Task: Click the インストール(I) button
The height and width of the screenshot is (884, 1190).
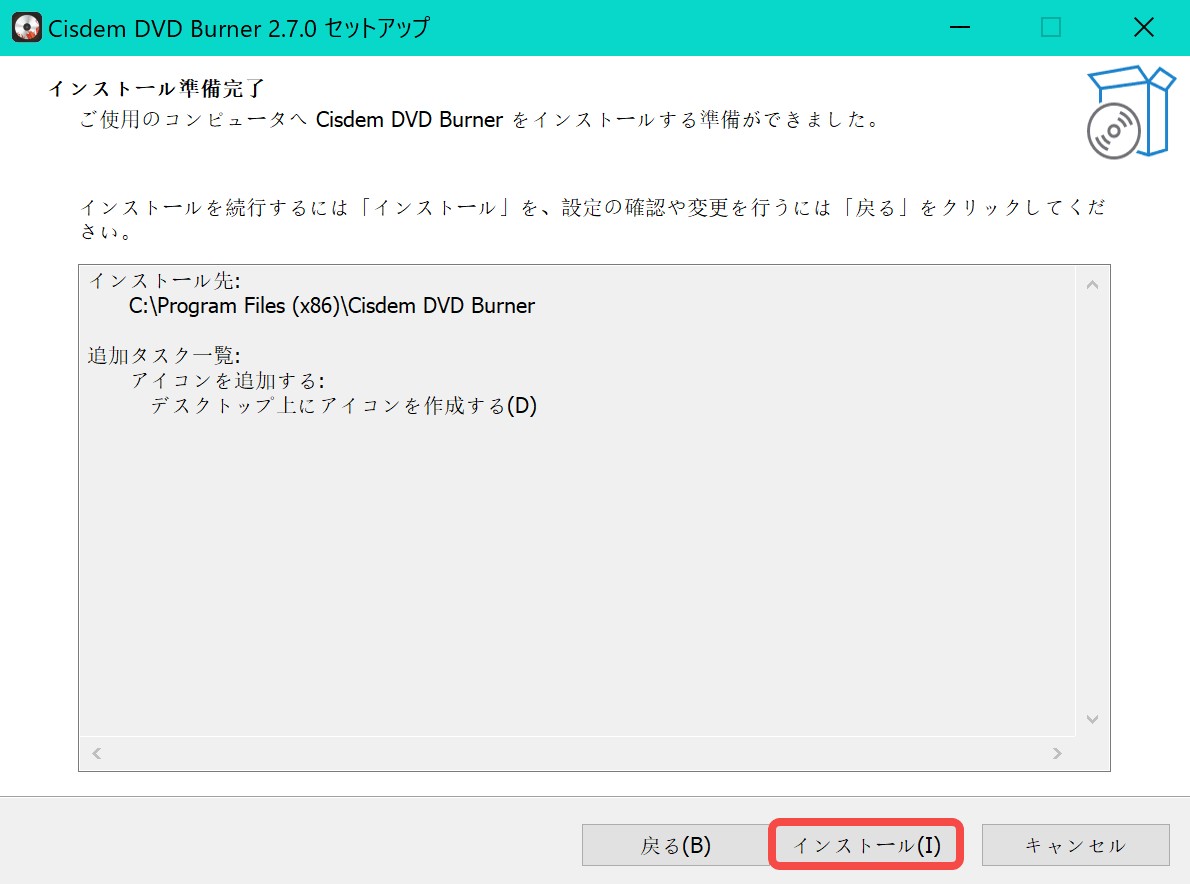Action: (x=866, y=845)
